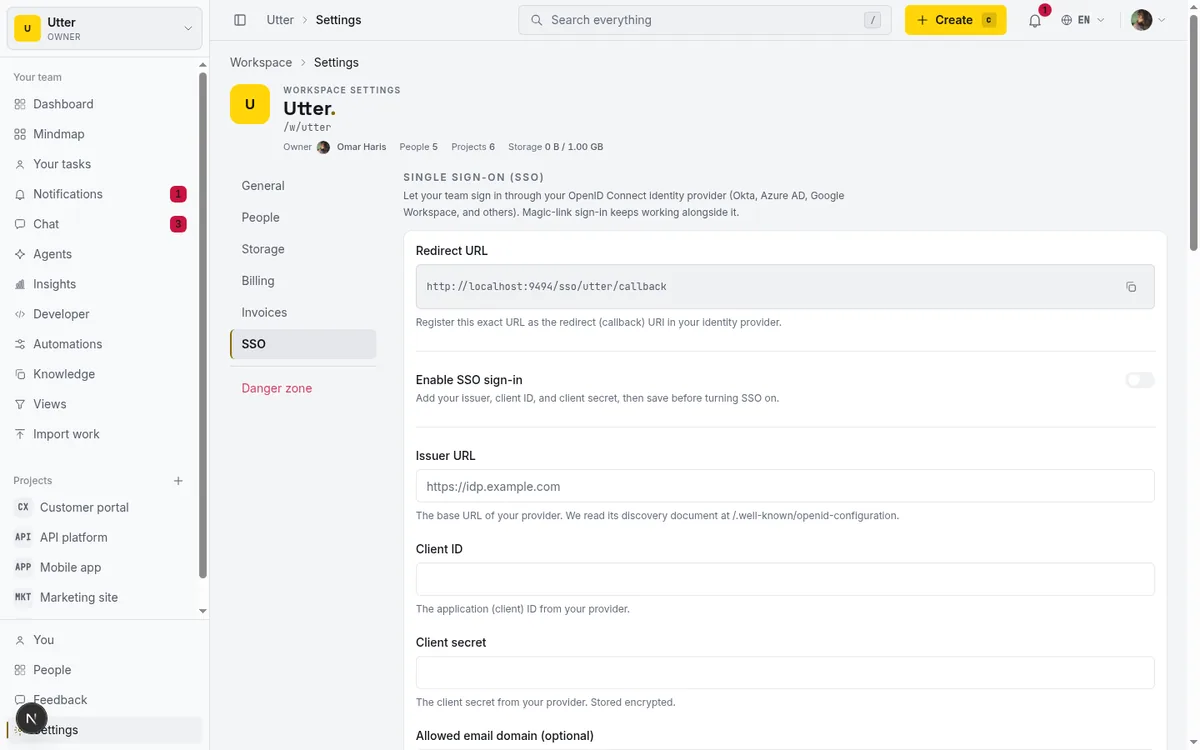Select the Storage settings tab
The image size is (1200, 750).
pos(303,249)
